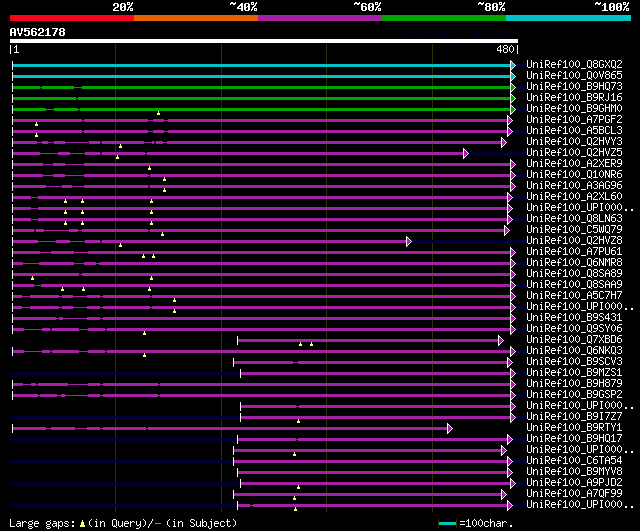The height and width of the screenshot is (531, 640).
Task: Open the UniRef100_B9I7Z7 label
Action: click(574, 417)
